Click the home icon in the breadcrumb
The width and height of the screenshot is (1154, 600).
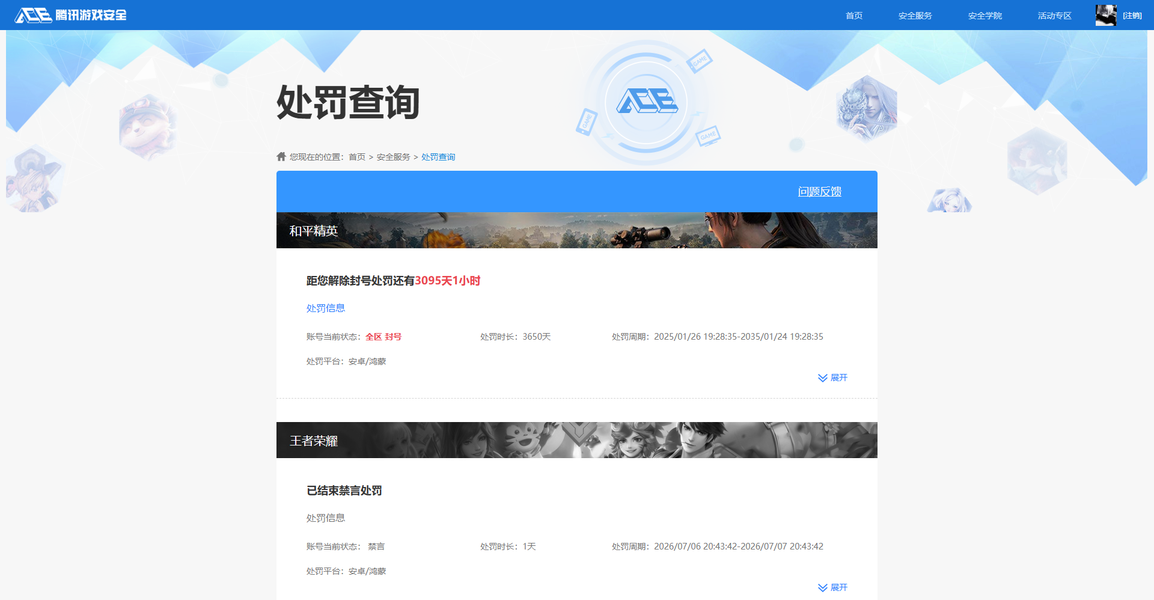pos(281,156)
